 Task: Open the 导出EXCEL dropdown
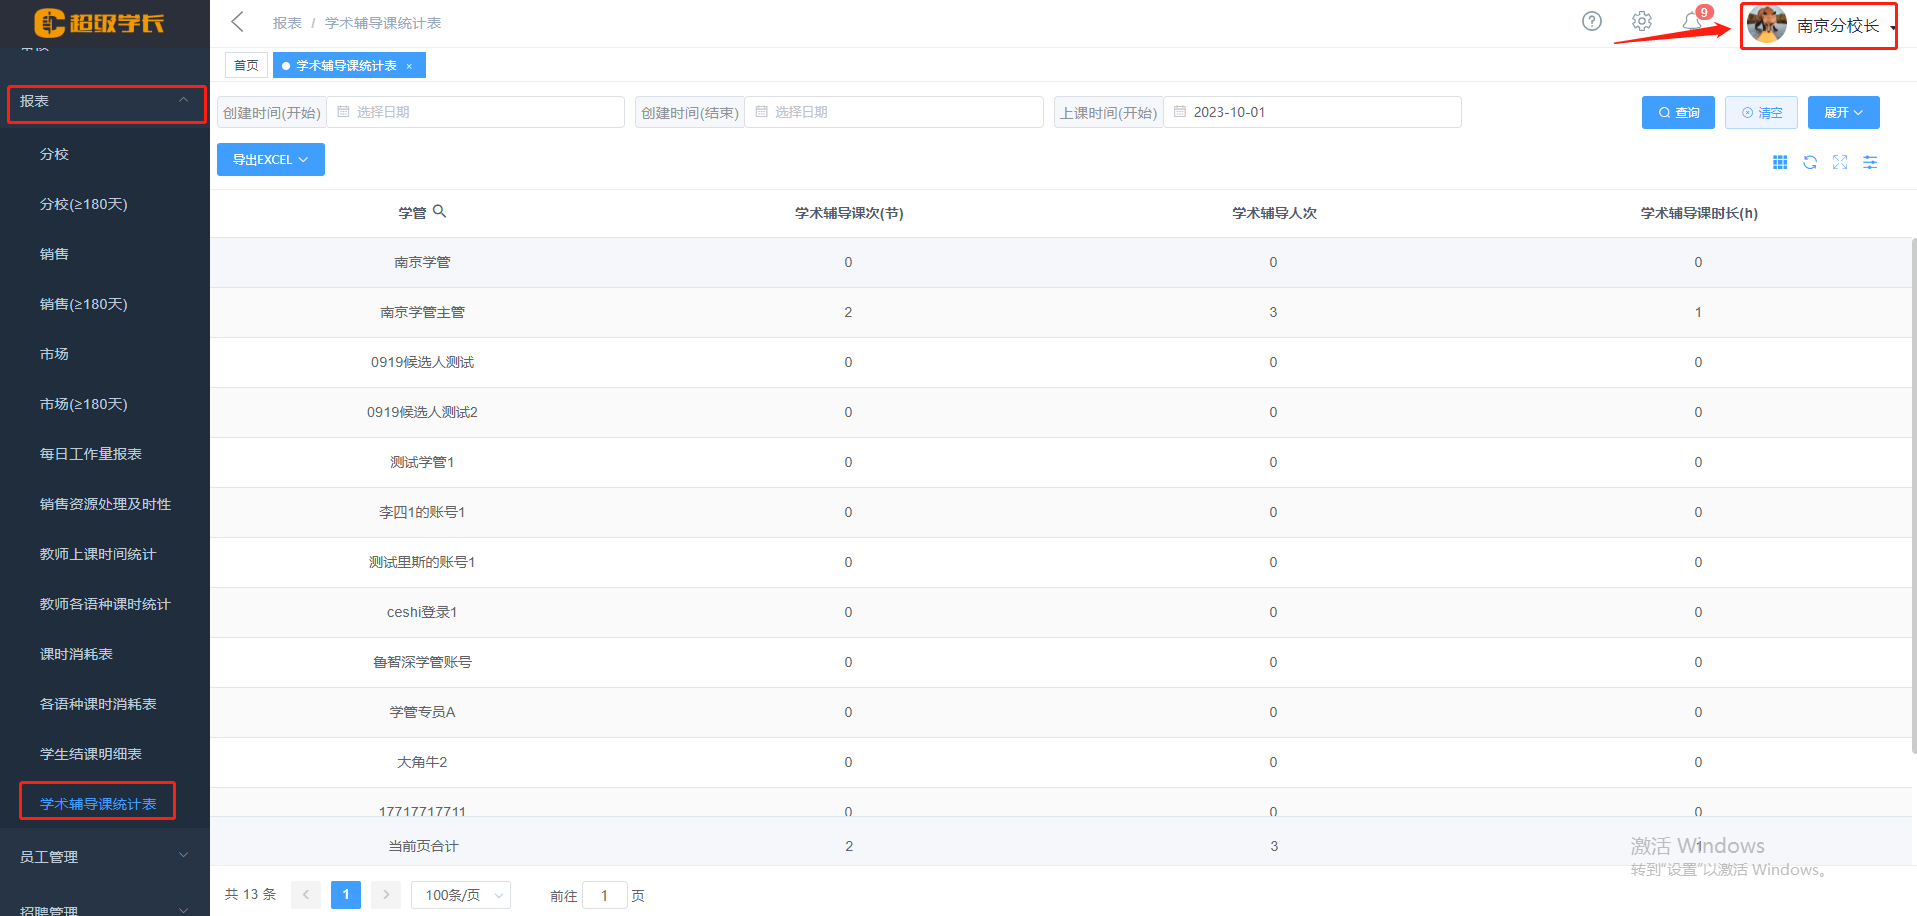tap(270, 160)
